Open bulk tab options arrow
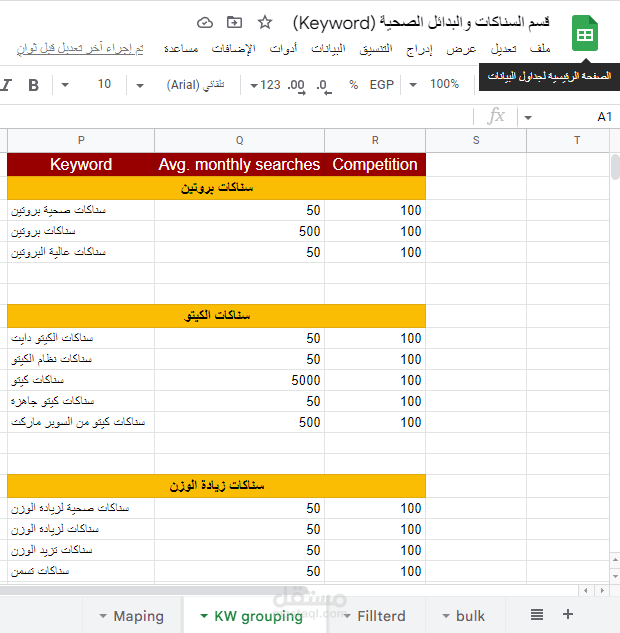The width and height of the screenshot is (620, 633). (446, 616)
